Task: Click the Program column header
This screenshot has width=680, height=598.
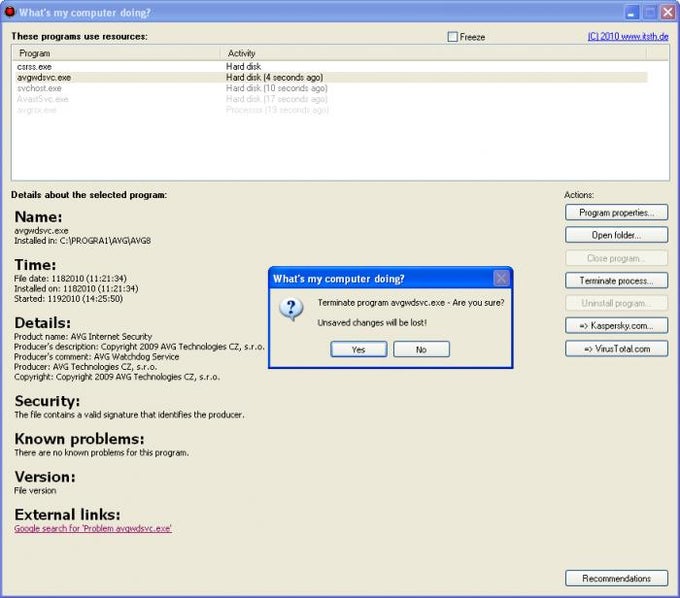Action: pyautogui.click(x=116, y=53)
